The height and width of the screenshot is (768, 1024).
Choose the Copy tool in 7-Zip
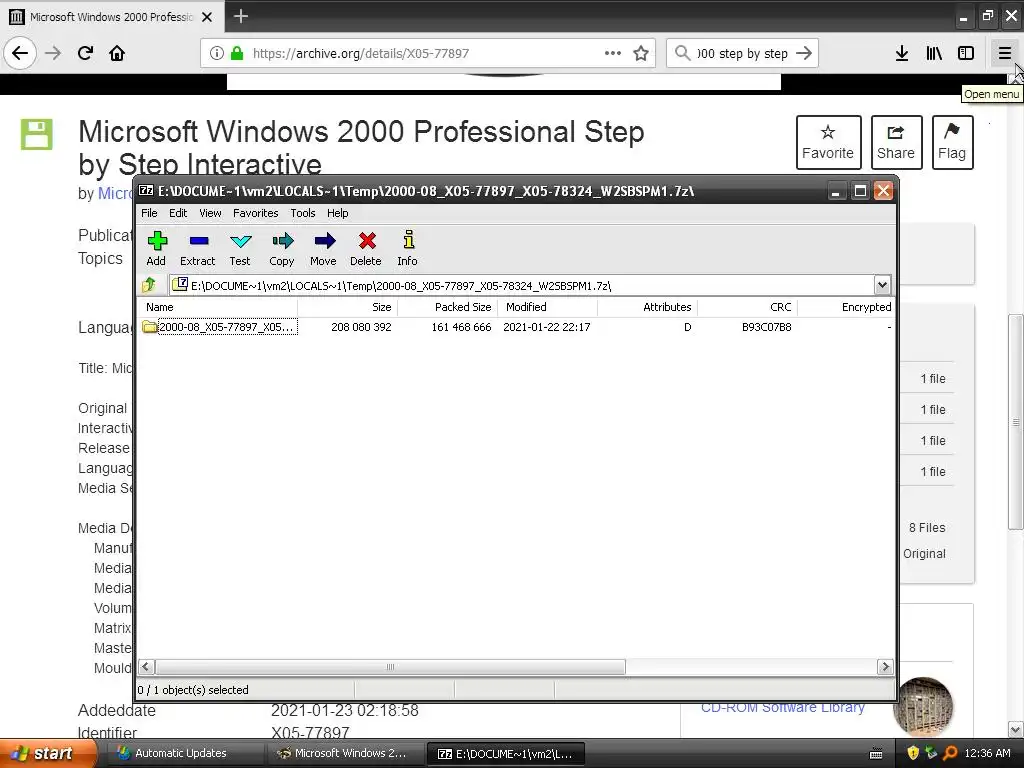[x=282, y=249]
